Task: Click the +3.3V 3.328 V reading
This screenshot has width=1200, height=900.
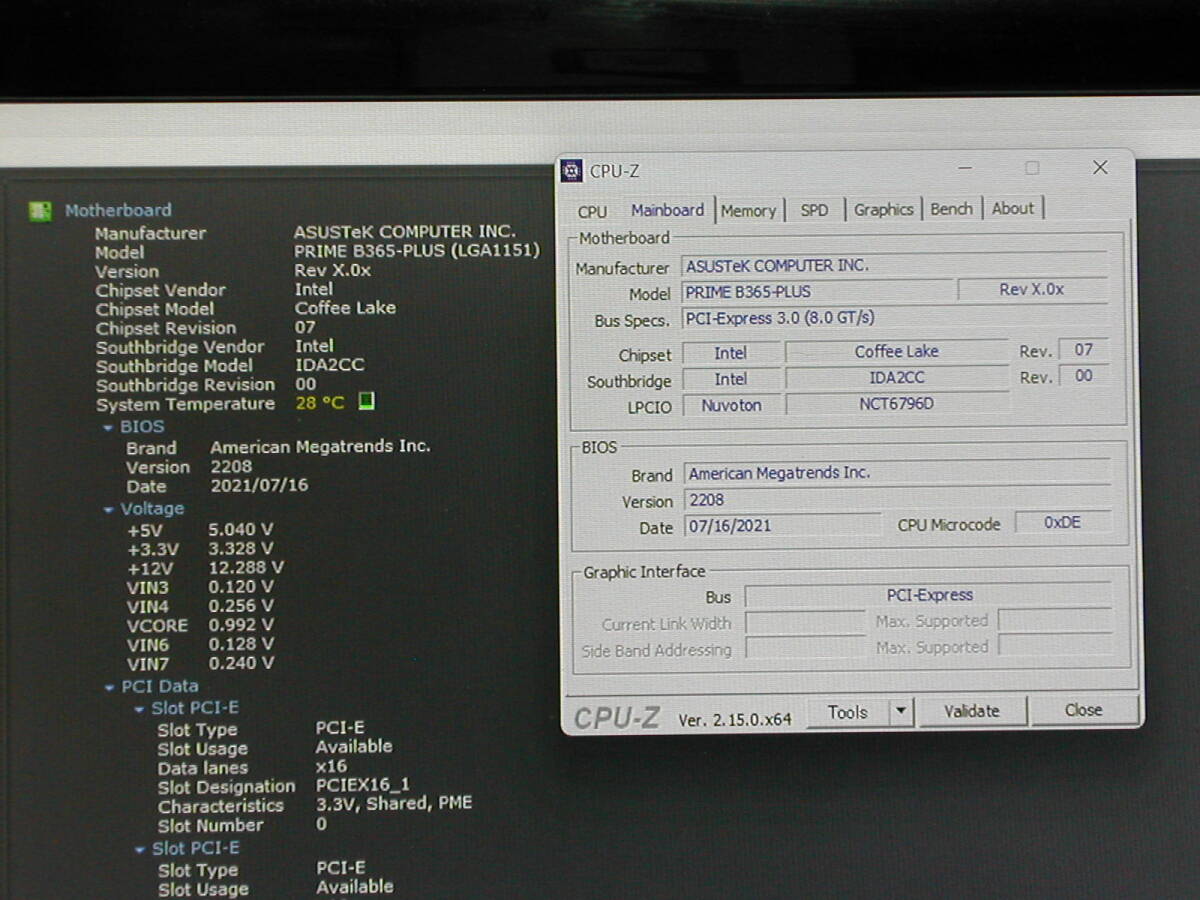Action: pos(240,549)
